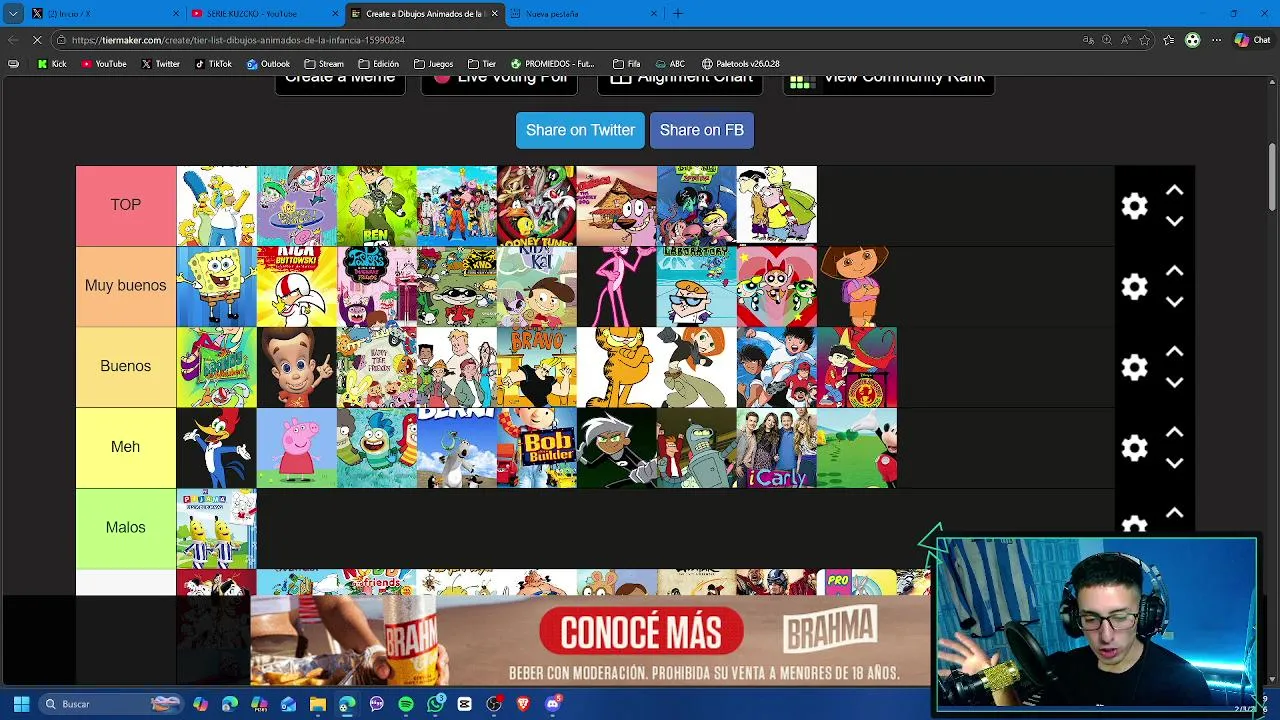
Task: Open settings gear for Buenos tier
Action: [x=1134, y=367]
